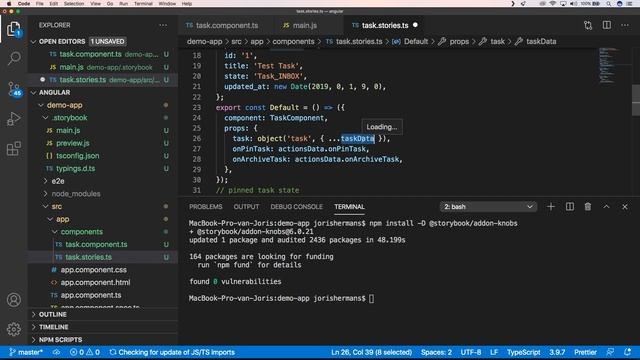Click synchronize changes cloud icon
Image resolution: width=640 pixels, height=360 pixels.
56,352
